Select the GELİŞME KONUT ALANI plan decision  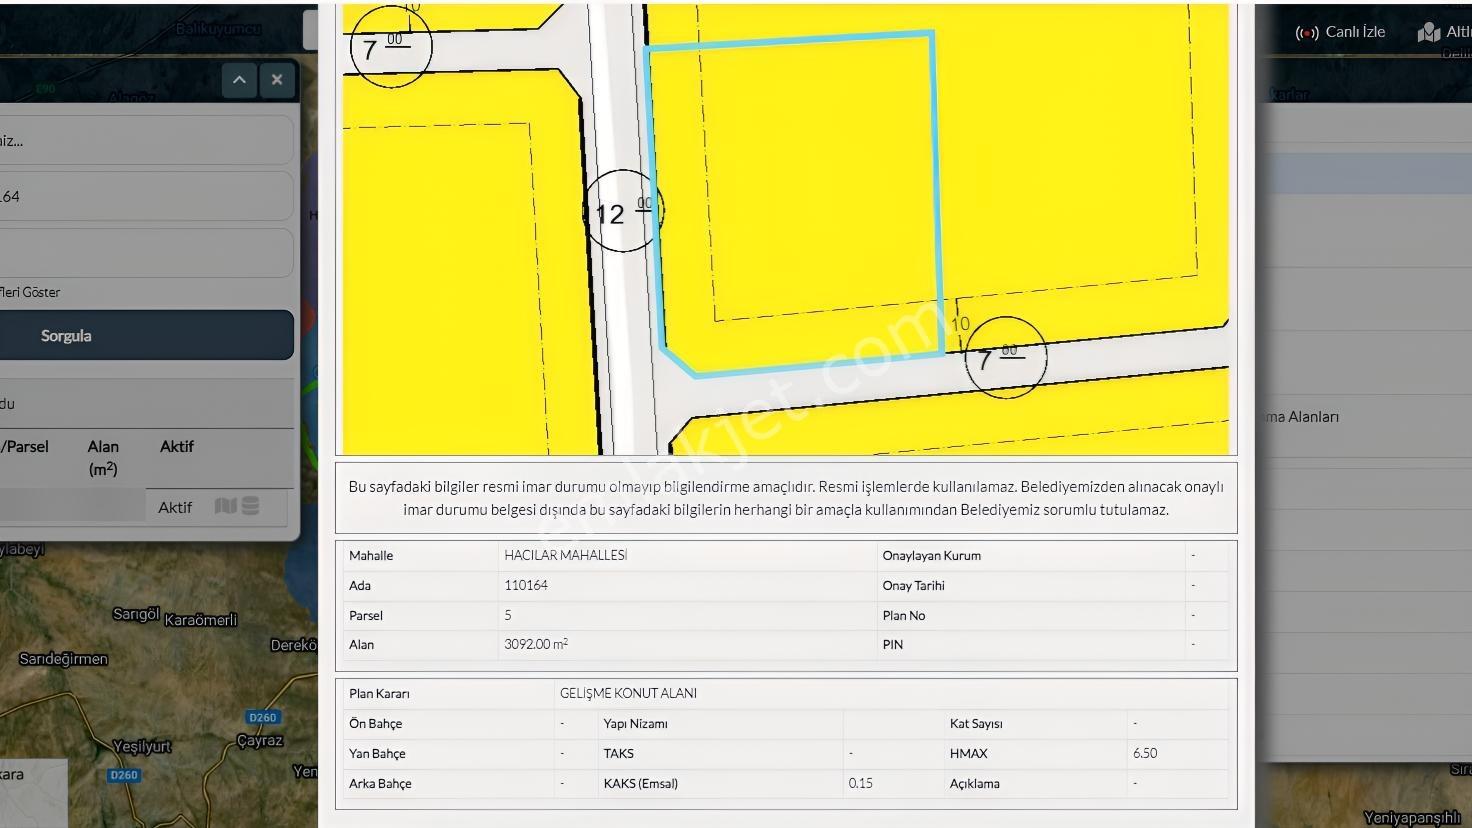(x=628, y=693)
